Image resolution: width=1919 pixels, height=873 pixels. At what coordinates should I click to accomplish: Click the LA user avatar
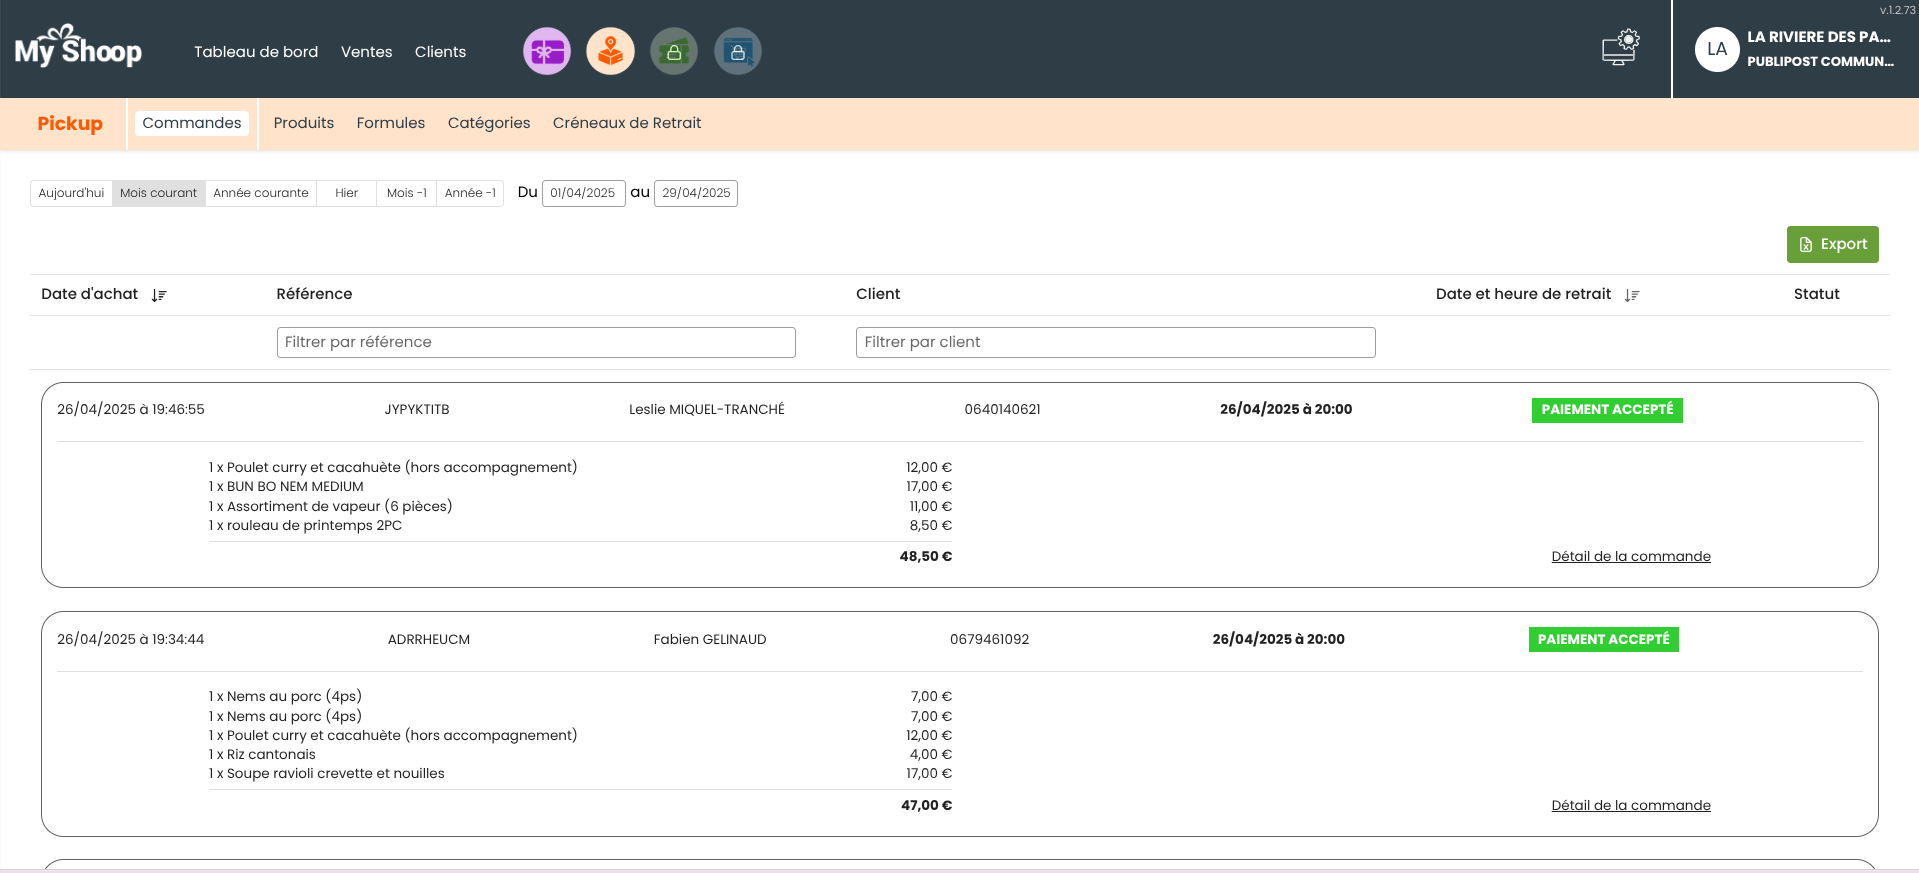(x=1717, y=49)
